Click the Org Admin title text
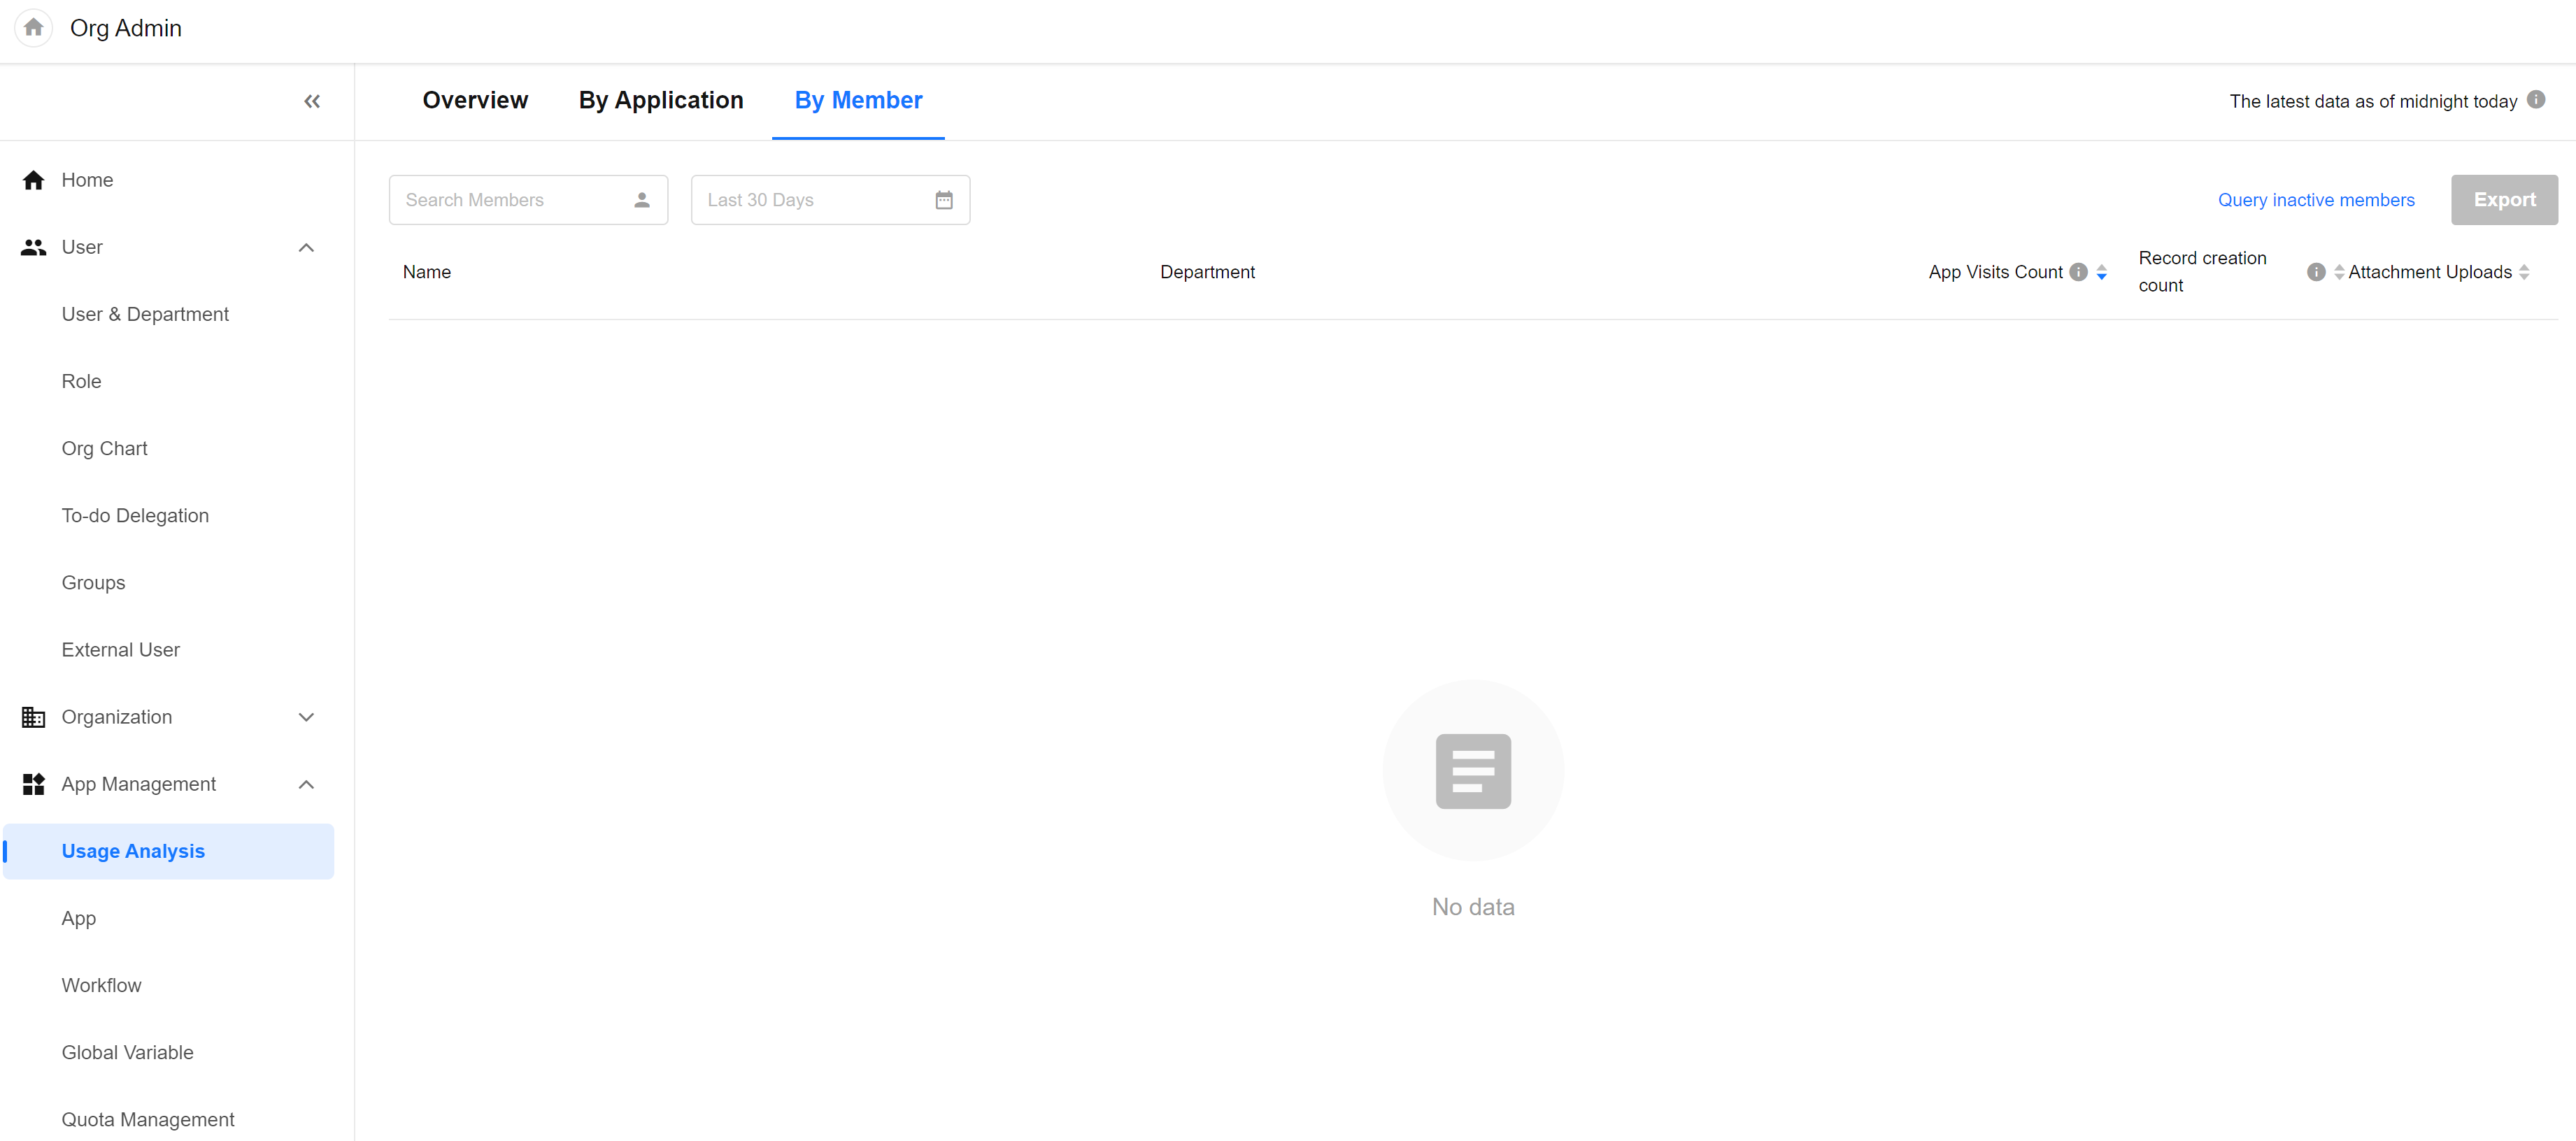Viewport: 2576px width, 1141px height. coord(126,28)
